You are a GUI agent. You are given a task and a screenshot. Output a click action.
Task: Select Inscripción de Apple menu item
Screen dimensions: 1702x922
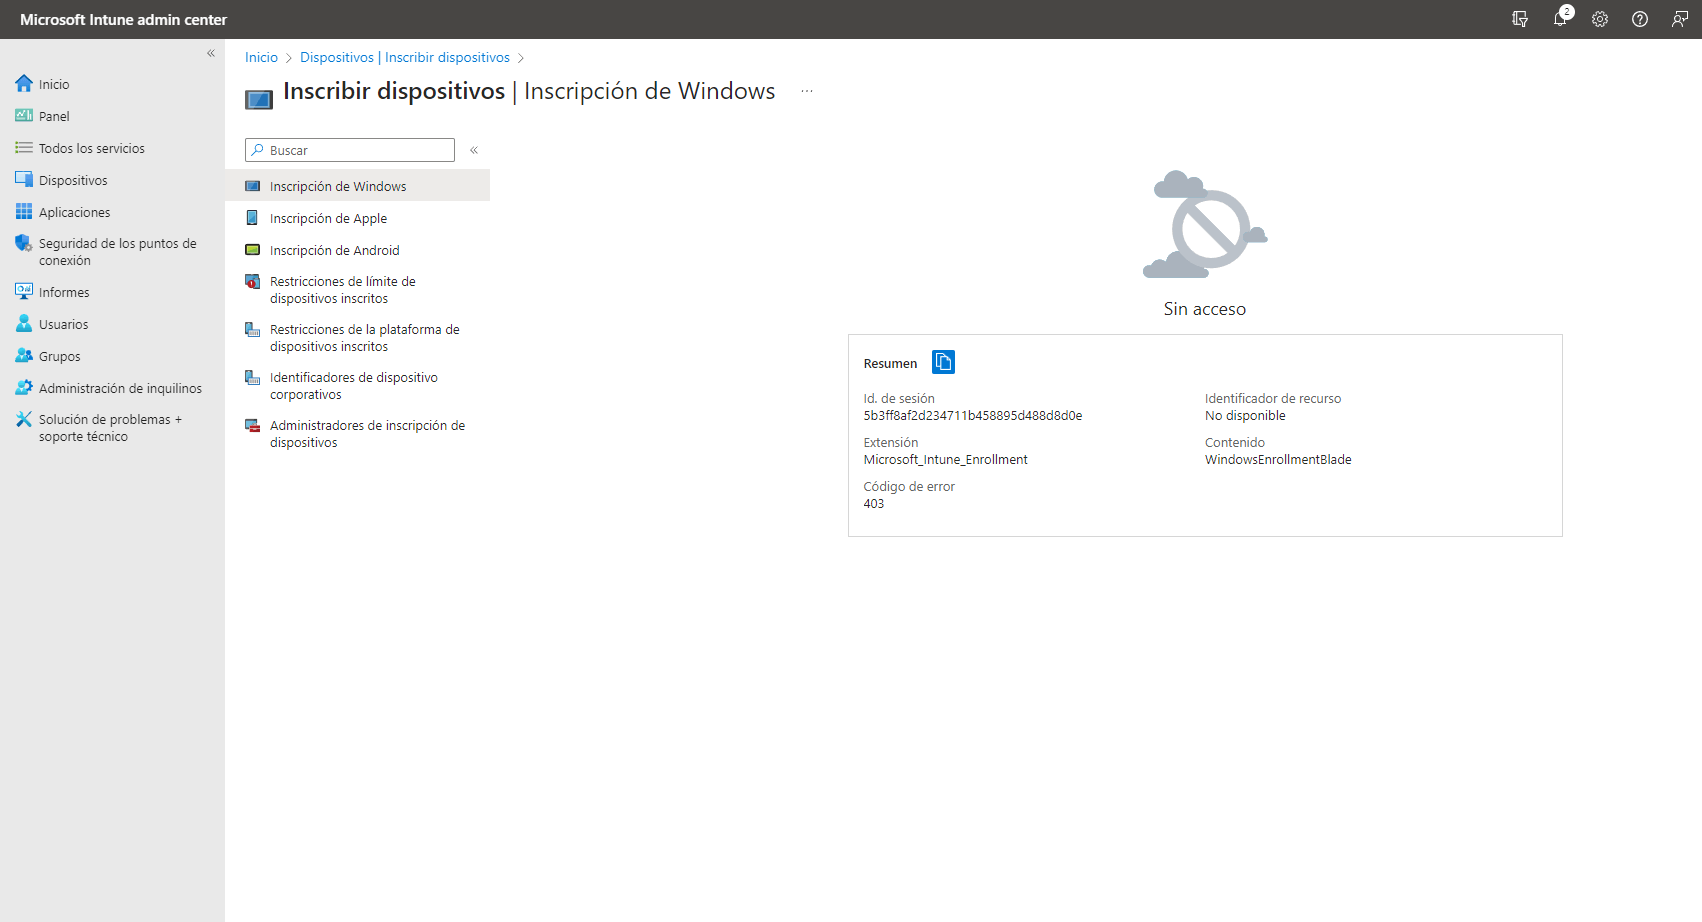[358, 218]
